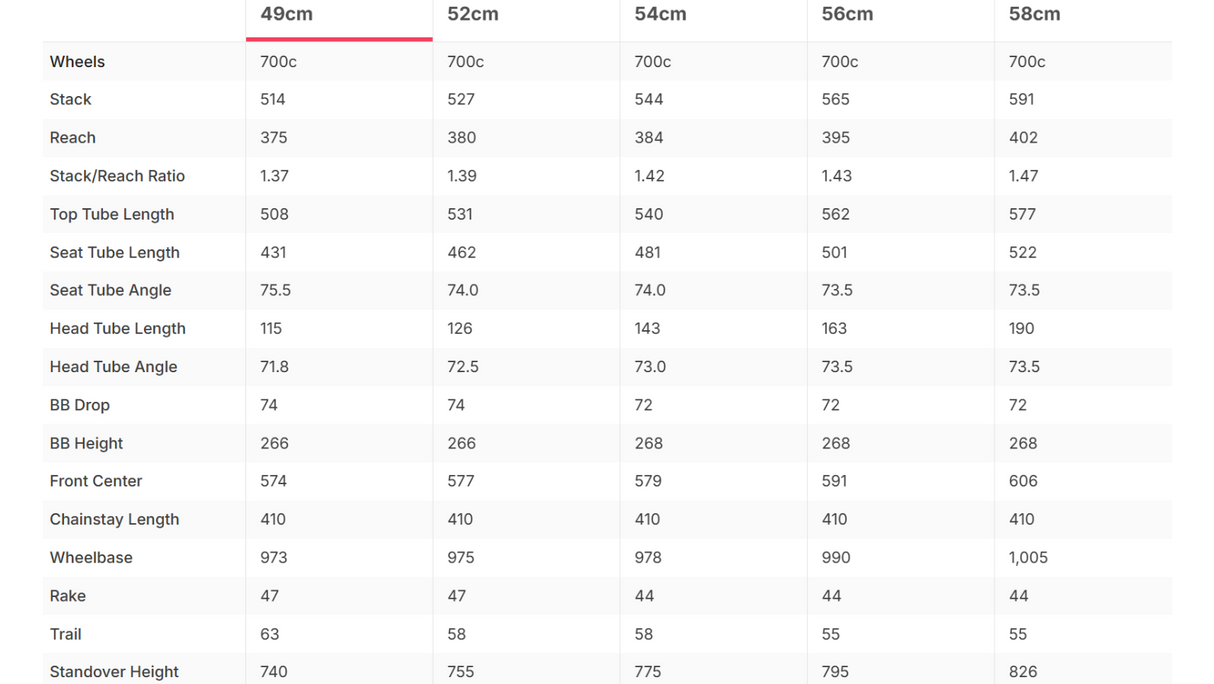Click the 75.5 seat tube angle value
1214x684 pixels.
point(275,290)
